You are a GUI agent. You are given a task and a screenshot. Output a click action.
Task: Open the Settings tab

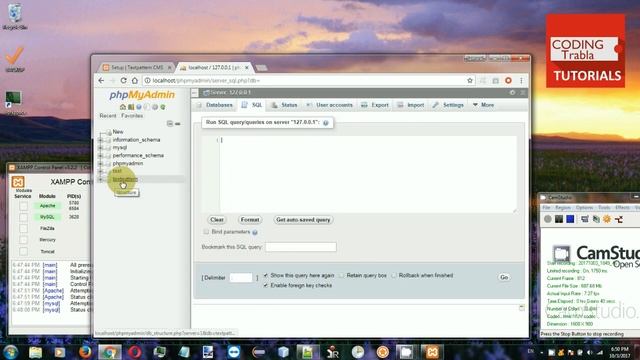(448, 105)
